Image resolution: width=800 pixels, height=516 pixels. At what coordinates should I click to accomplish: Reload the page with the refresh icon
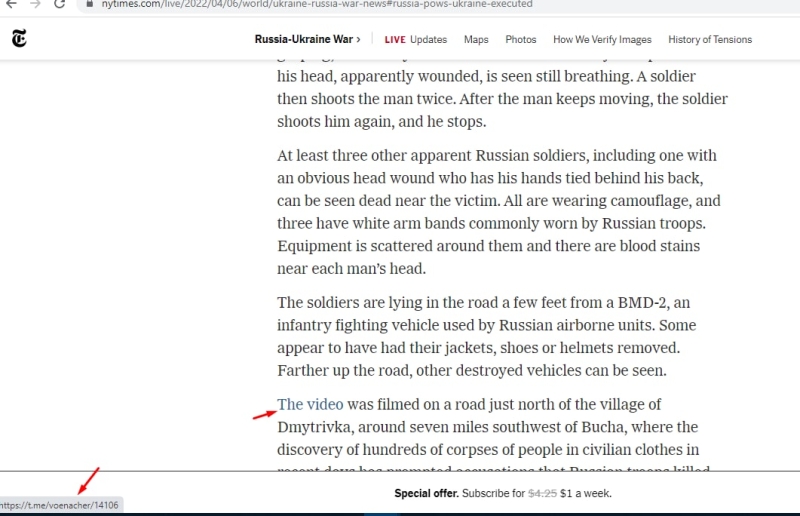(x=60, y=4)
